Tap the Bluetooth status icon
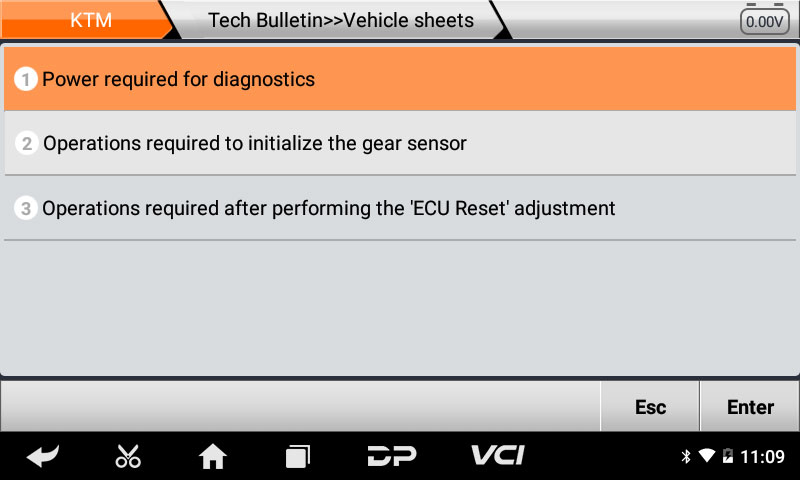 pyautogui.click(x=686, y=457)
